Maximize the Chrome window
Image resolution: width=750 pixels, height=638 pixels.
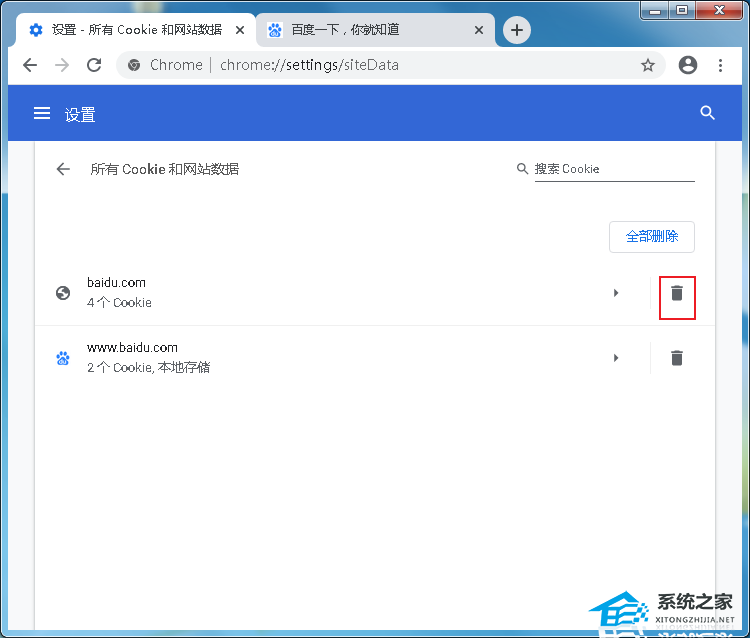(682, 11)
